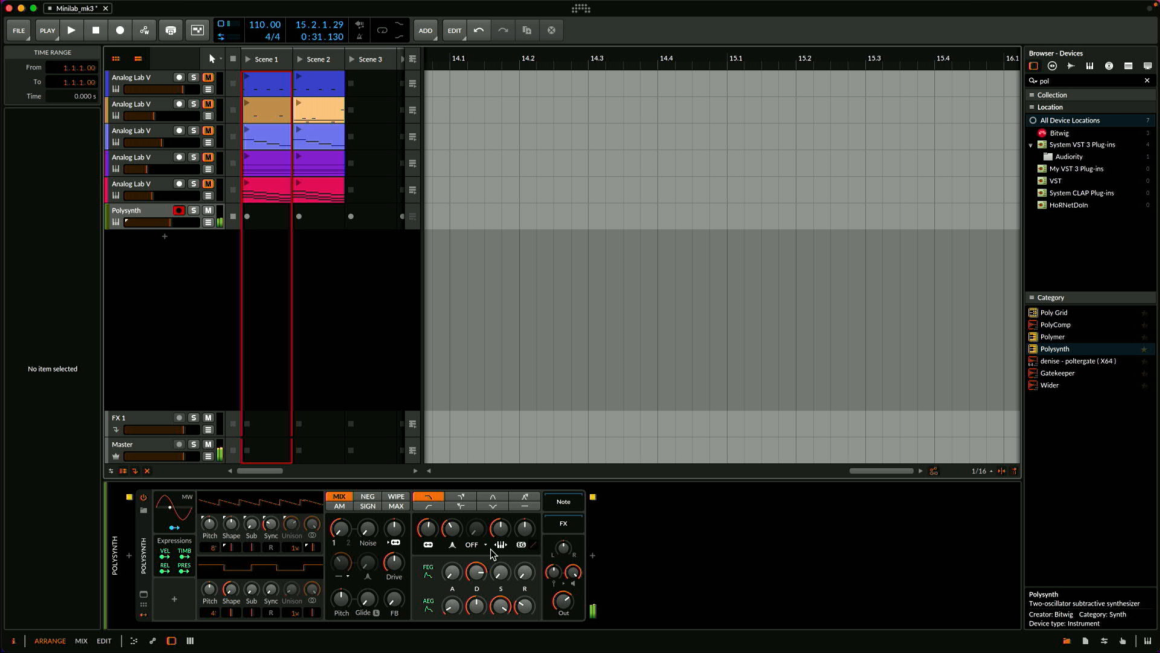The height and width of the screenshot is (653, 1160).
Task: Click the undo arrow in toolbar
Action: (479, 30)
